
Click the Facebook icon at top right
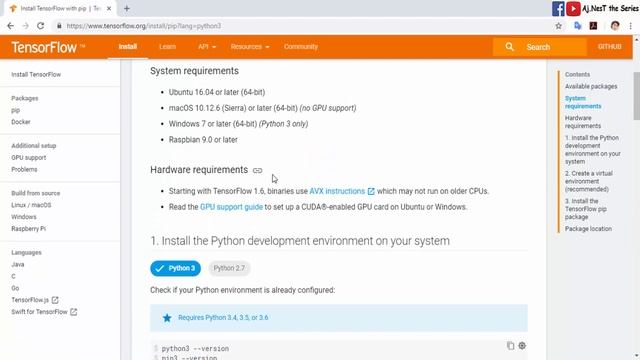pos(558,9)
